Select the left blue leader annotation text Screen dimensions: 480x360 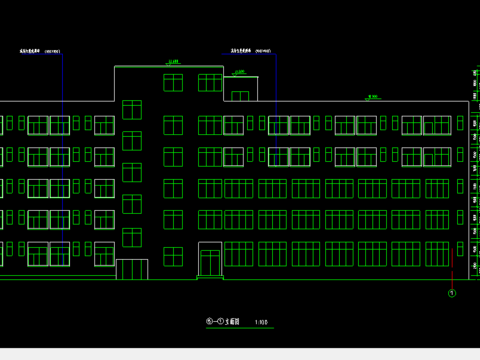pos(40,51)
